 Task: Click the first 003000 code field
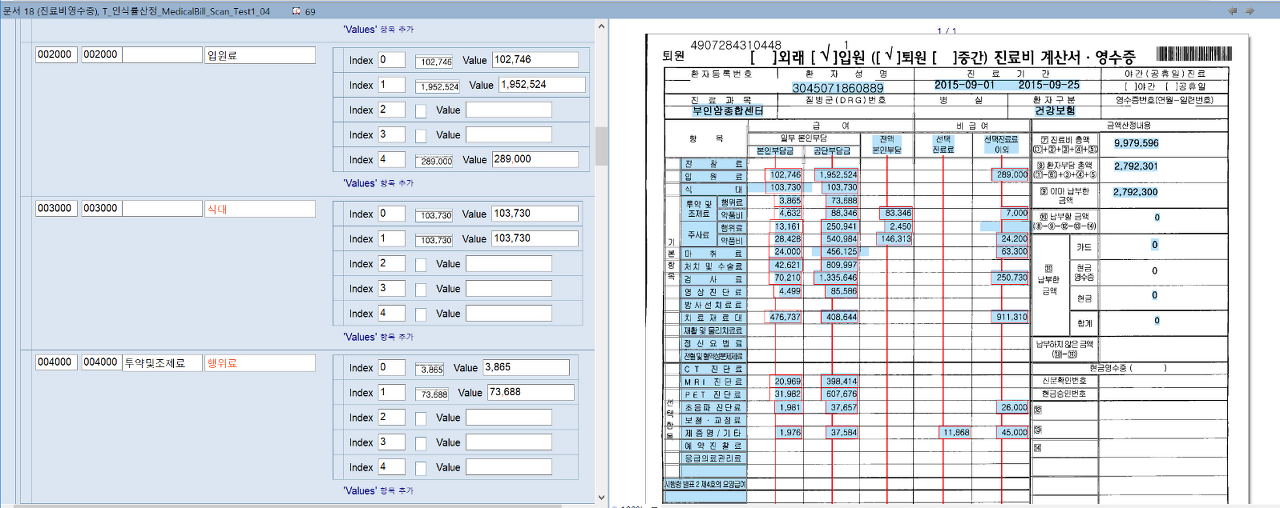pyautogui.click(x=56, y=209)
